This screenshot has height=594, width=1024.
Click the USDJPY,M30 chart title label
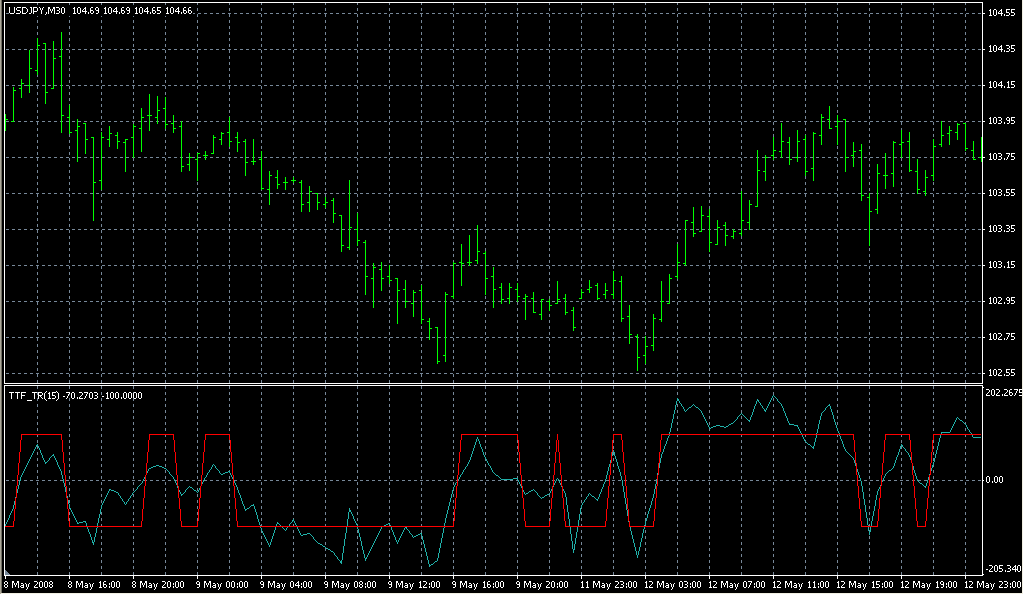tap(37, 10)
